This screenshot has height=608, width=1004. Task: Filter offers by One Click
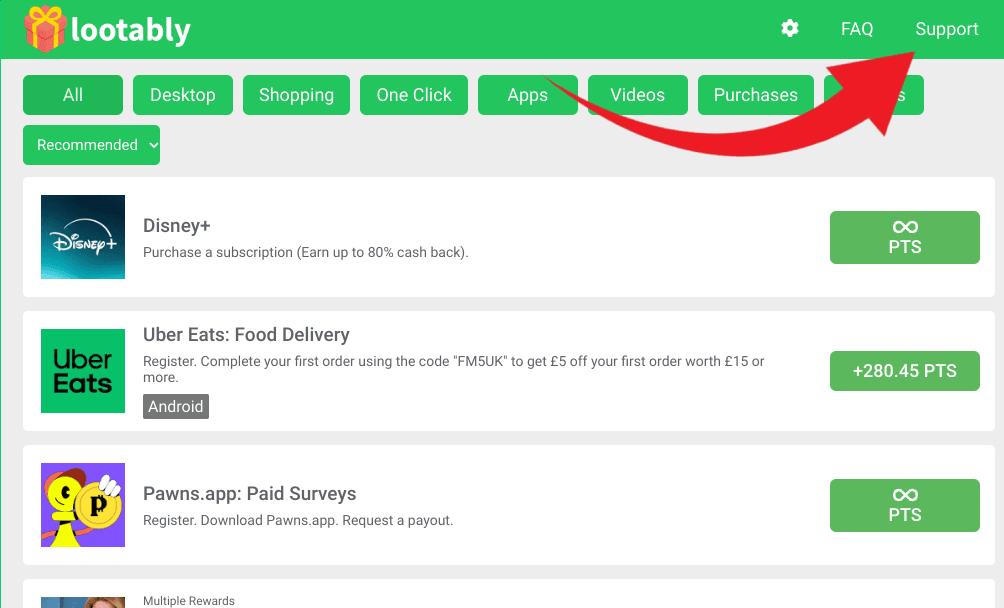point(414,95)
